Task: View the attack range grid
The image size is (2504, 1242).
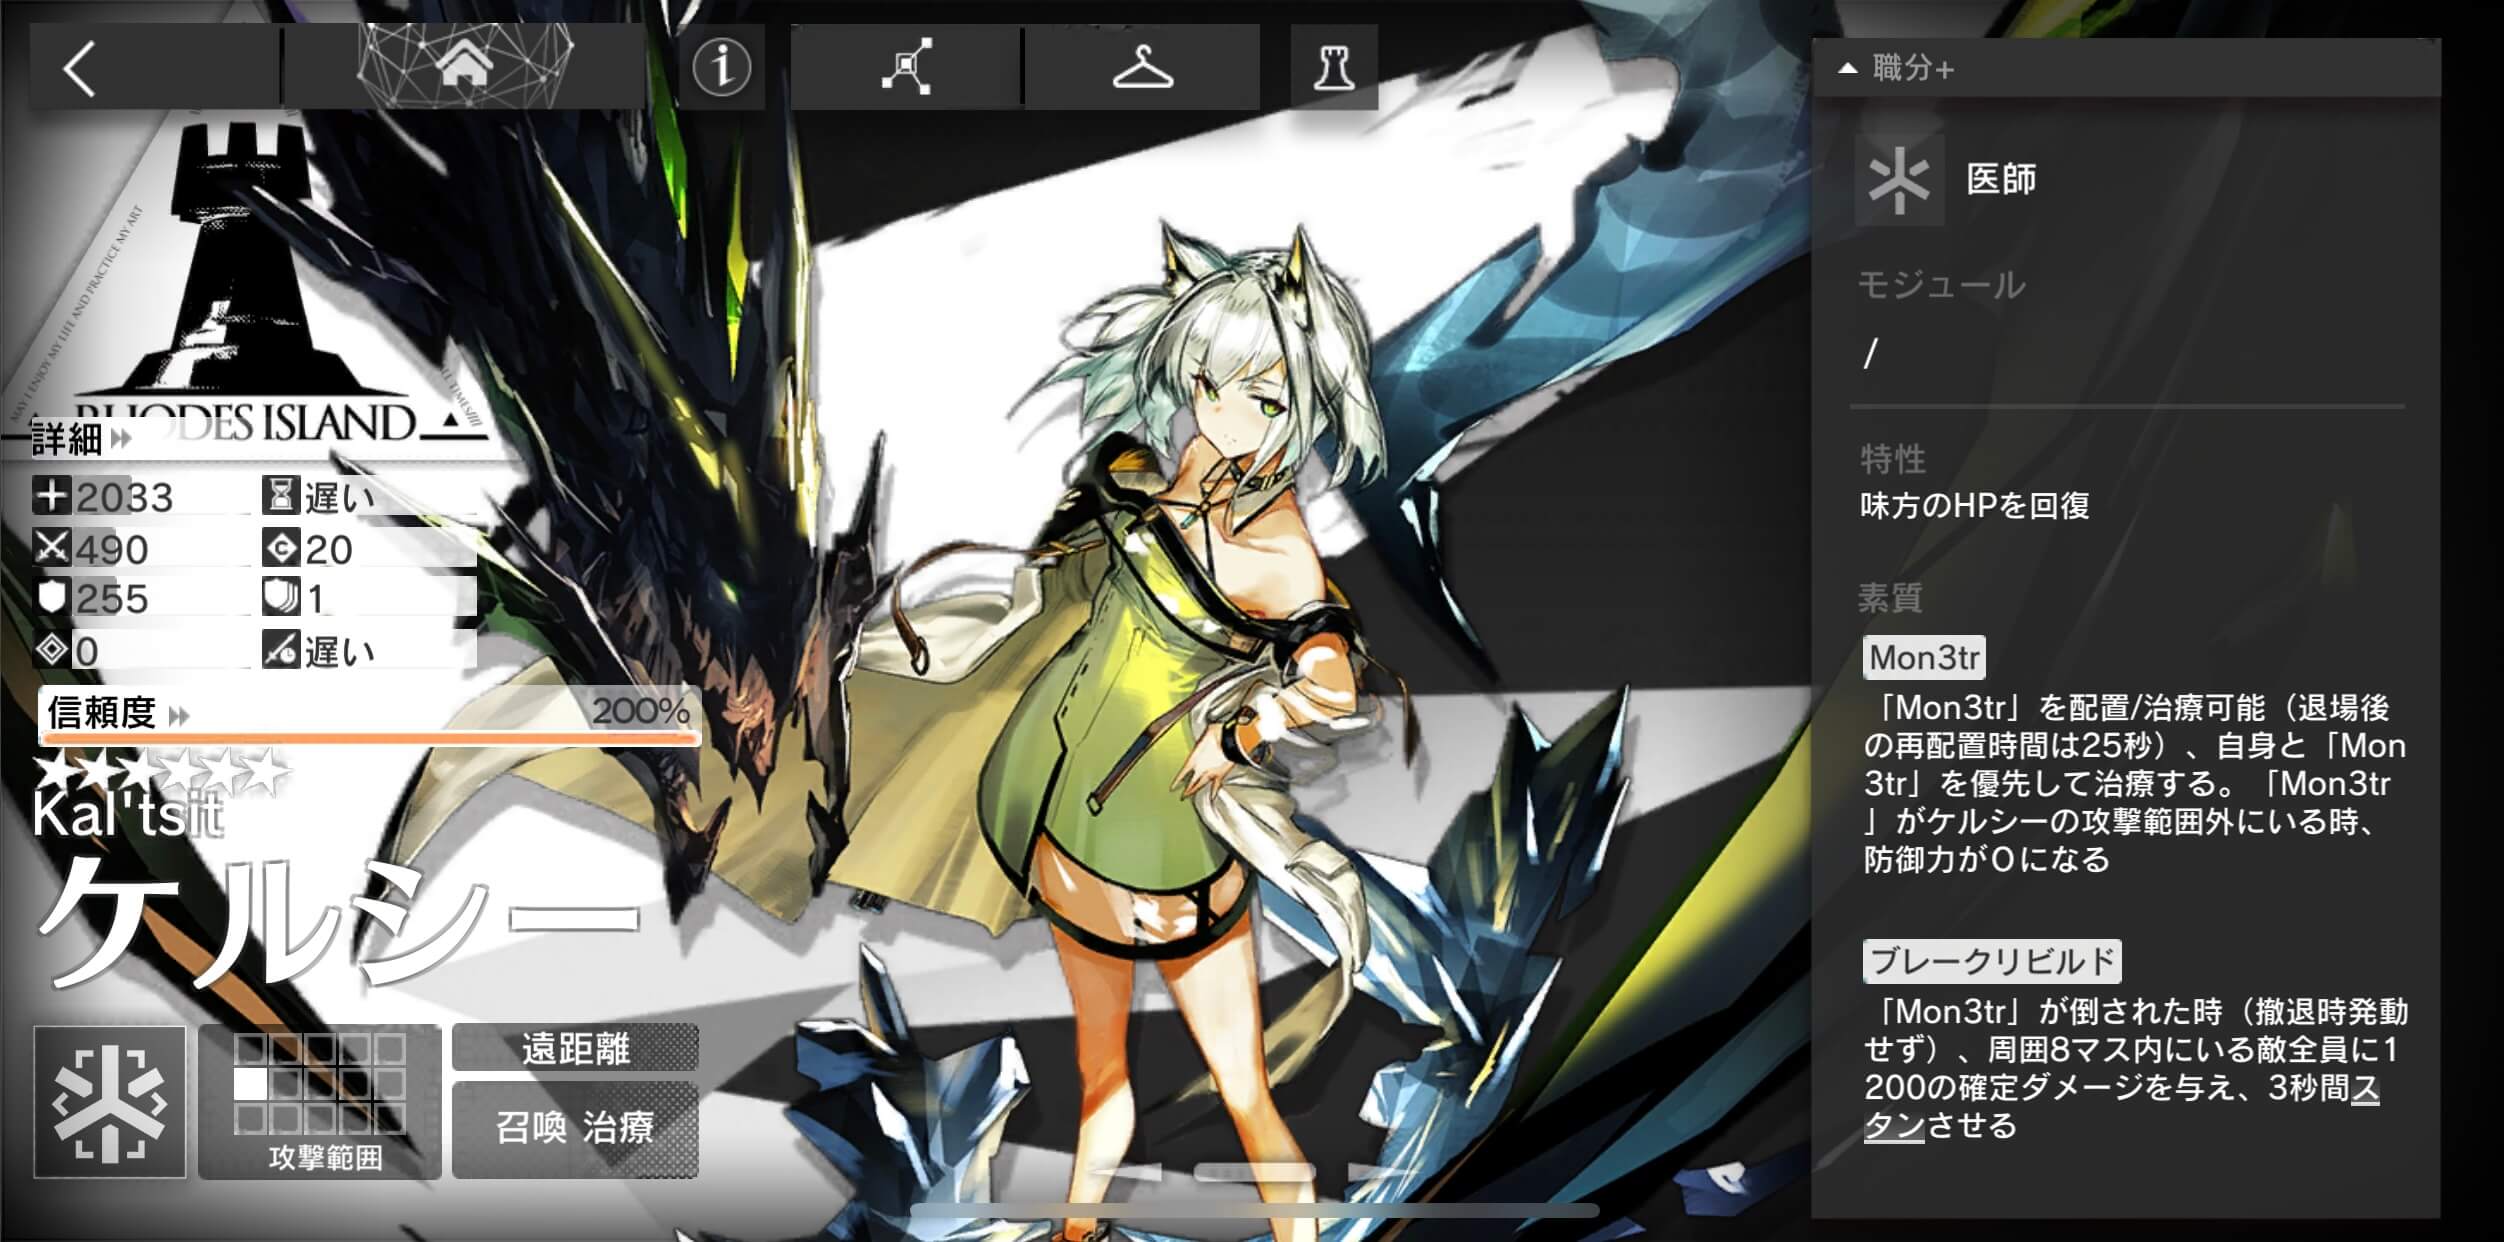Action: click(x=320, y=1102)
